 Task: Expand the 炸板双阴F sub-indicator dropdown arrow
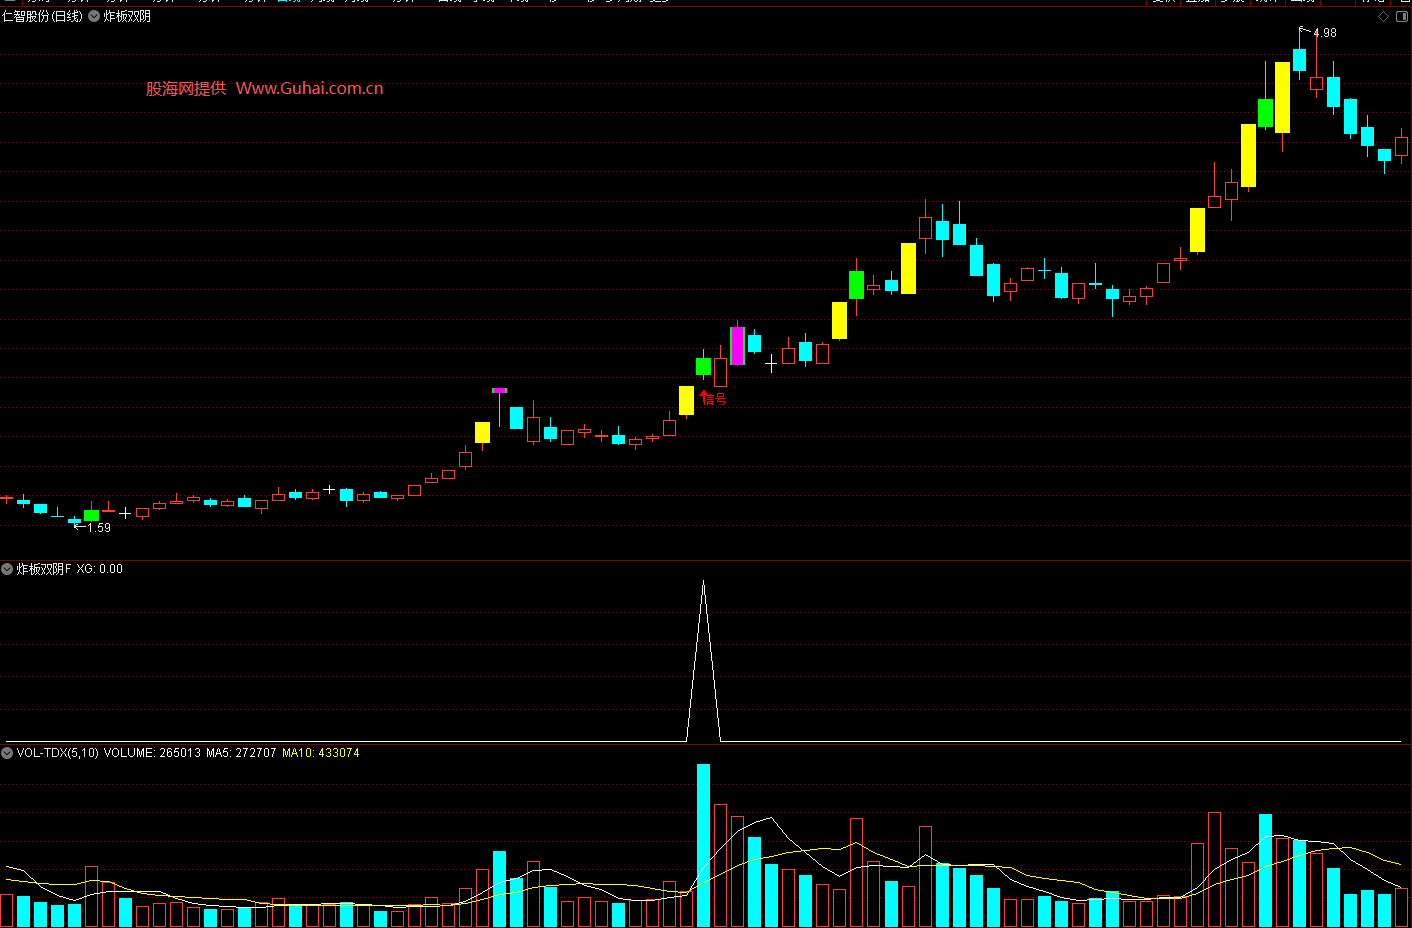7,569
